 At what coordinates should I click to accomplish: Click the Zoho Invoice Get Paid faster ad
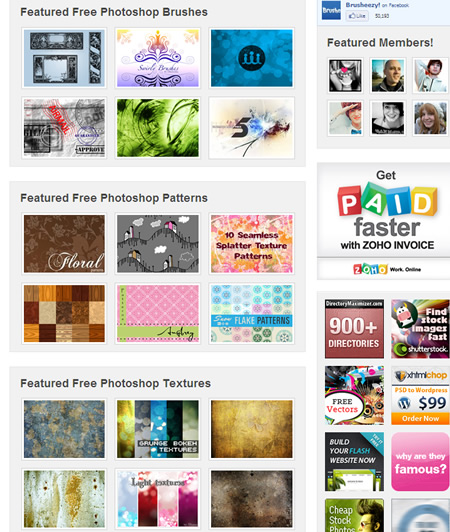383,221
